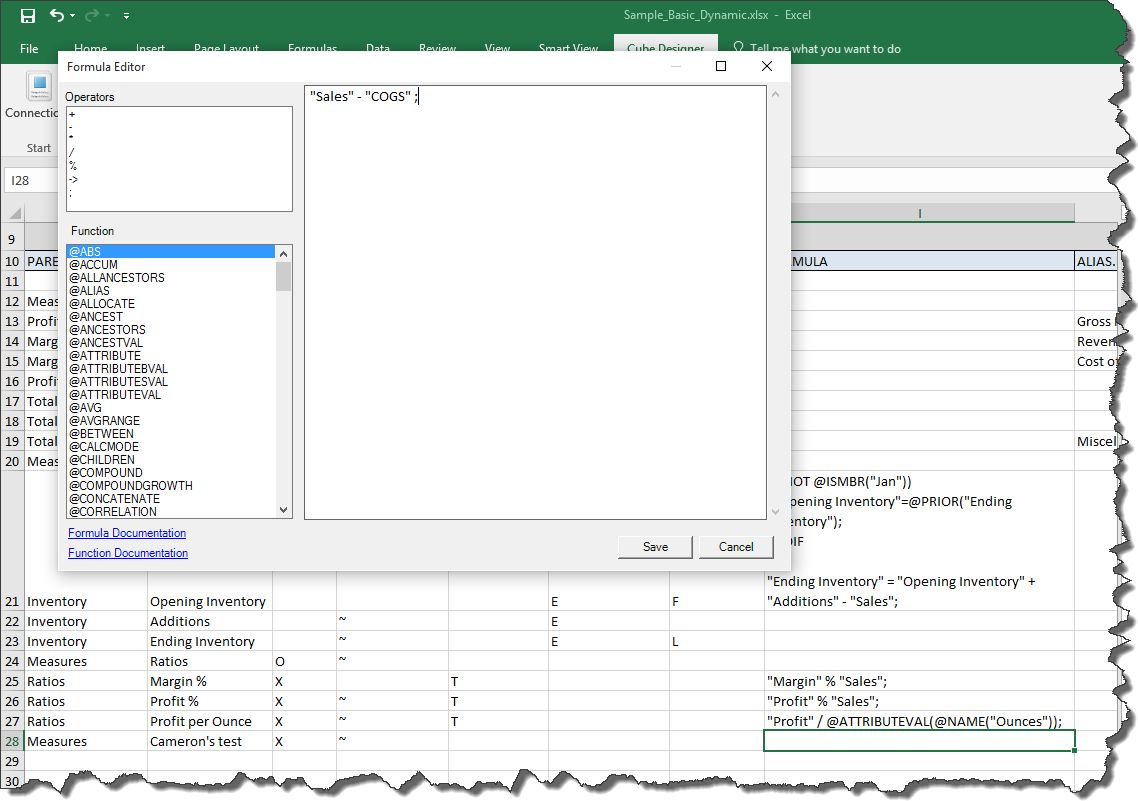Screen dimensions: 1138x801
Task: Click the Ending Inventory cell
Action: (x=210, y=641)
